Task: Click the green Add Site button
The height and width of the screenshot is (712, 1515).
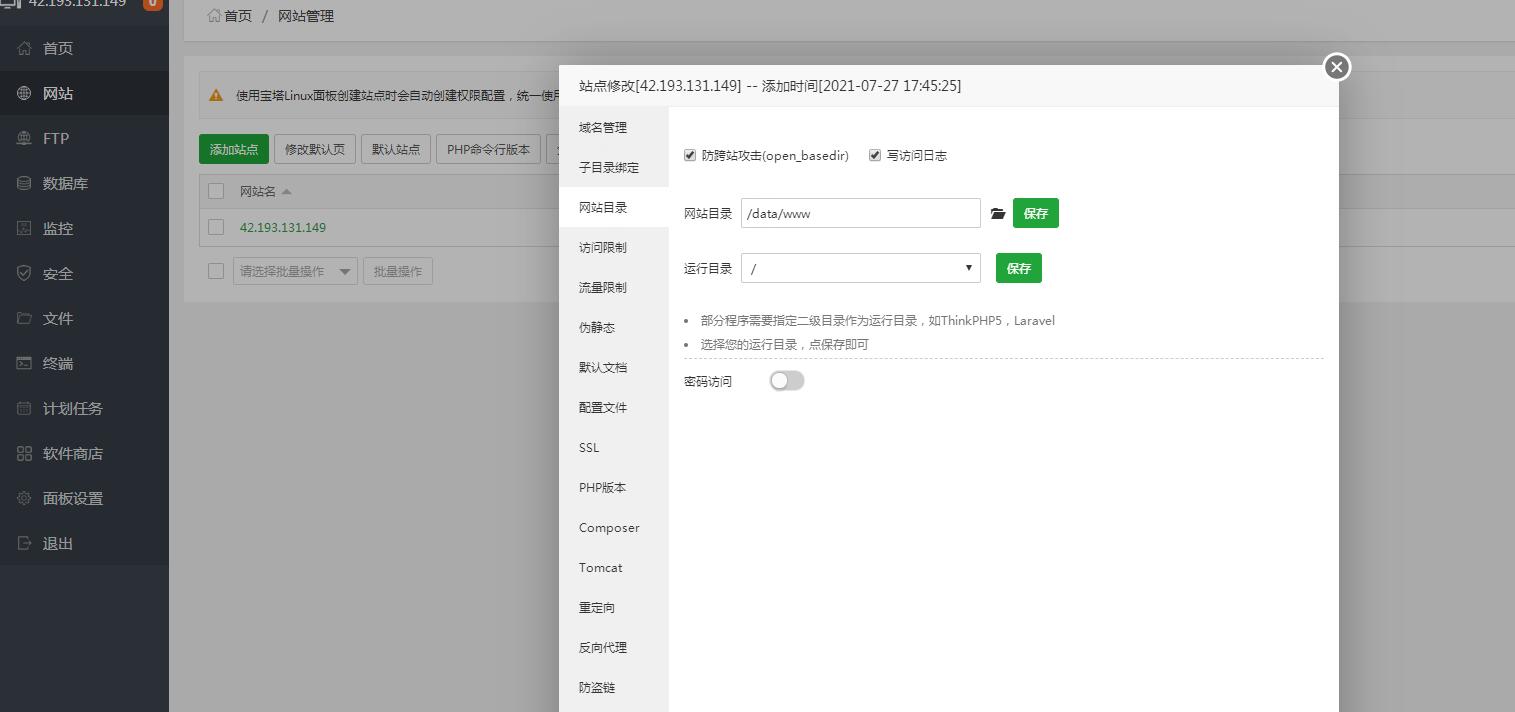Action: pos(233,149)
